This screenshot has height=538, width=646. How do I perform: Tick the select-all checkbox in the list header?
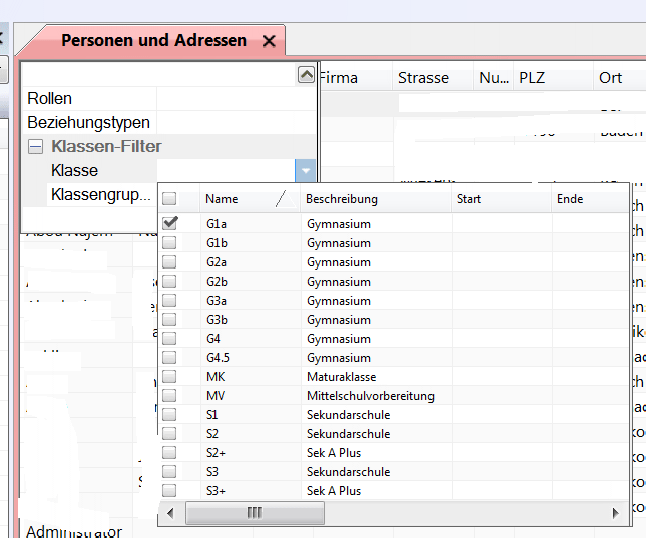[x=170, y=199]
